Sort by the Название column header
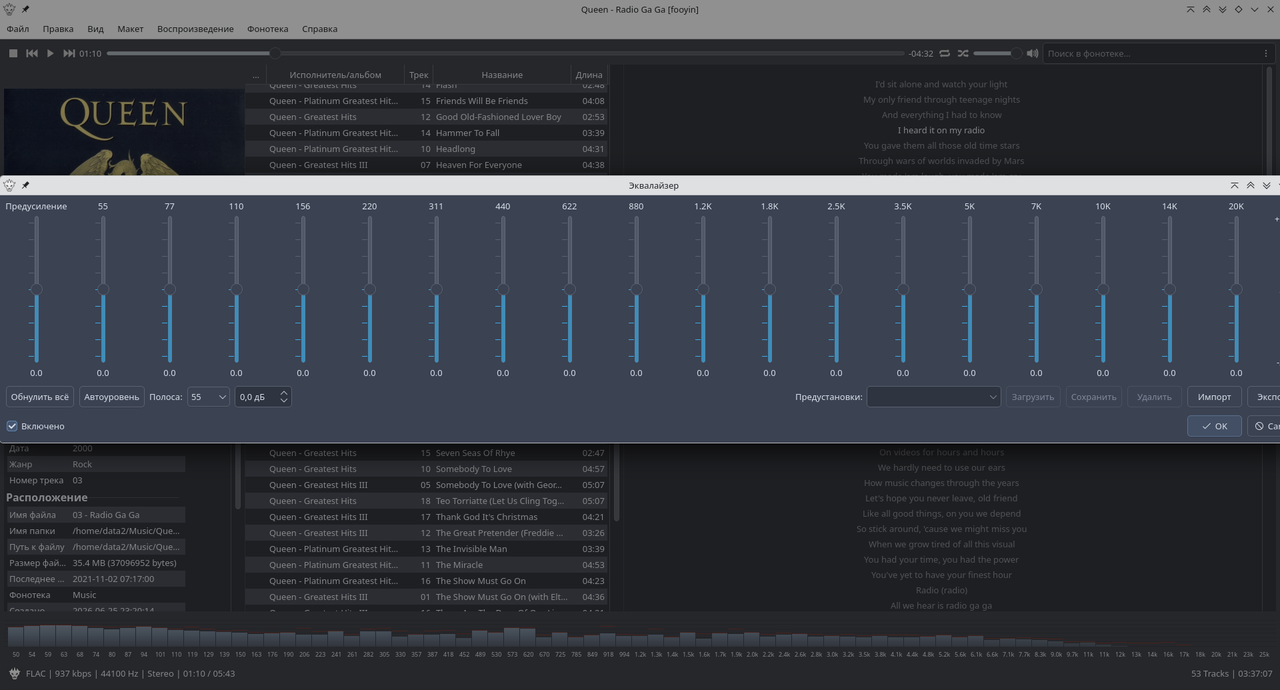The width and height of the screenshot is (1280, 690). coord(501,75)
